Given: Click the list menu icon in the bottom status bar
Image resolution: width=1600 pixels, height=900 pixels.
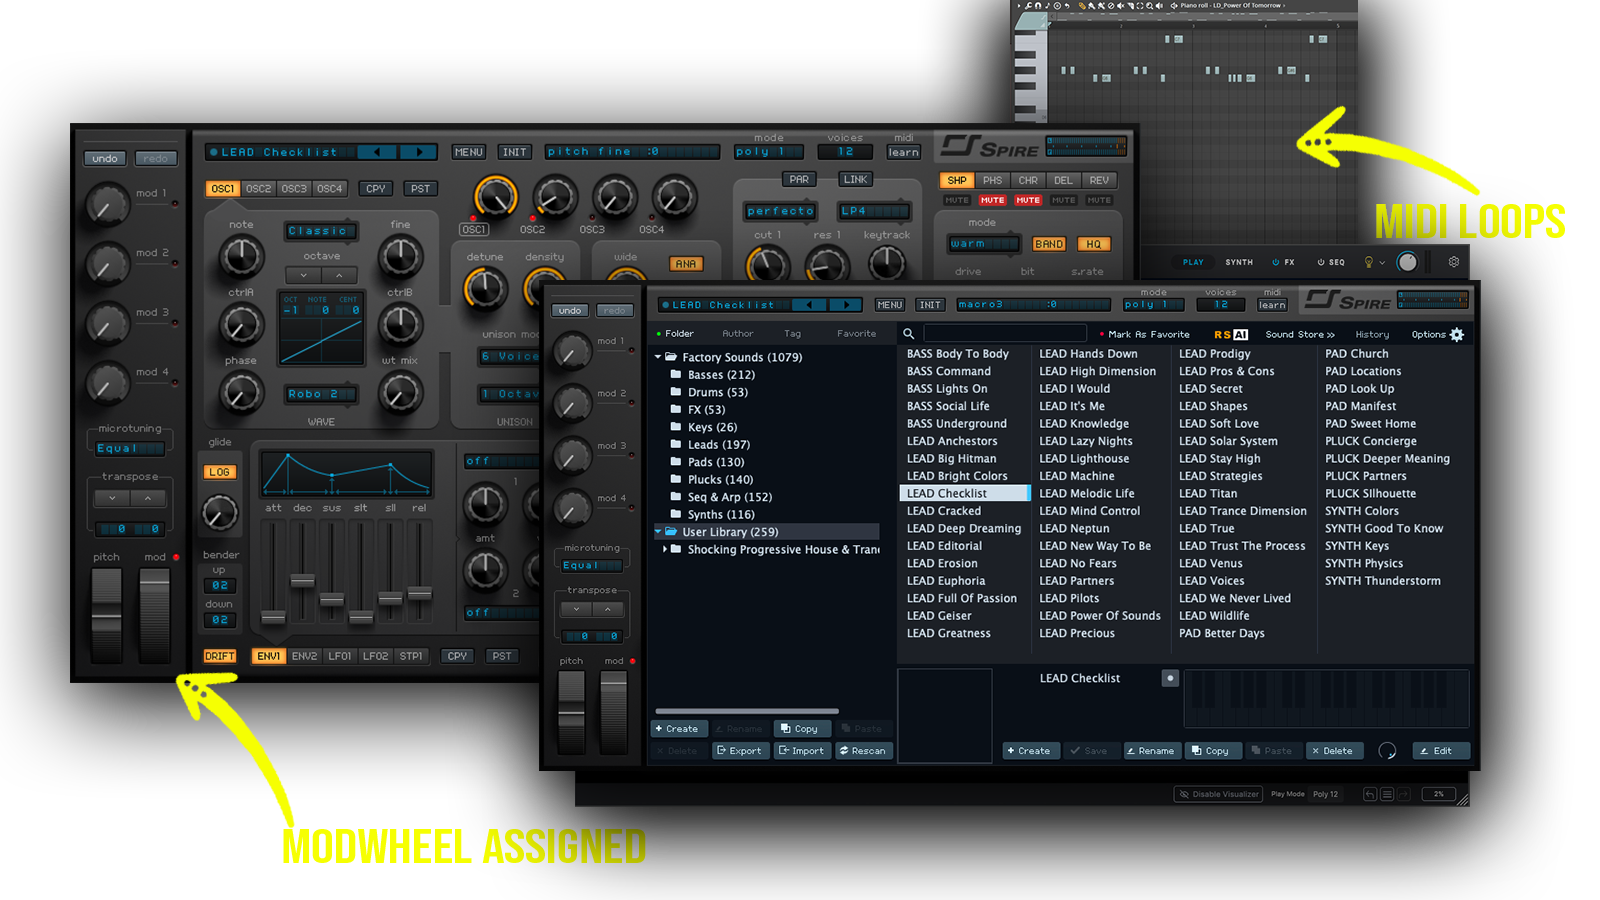Looking at the screenshot, I should point(1387,794).
